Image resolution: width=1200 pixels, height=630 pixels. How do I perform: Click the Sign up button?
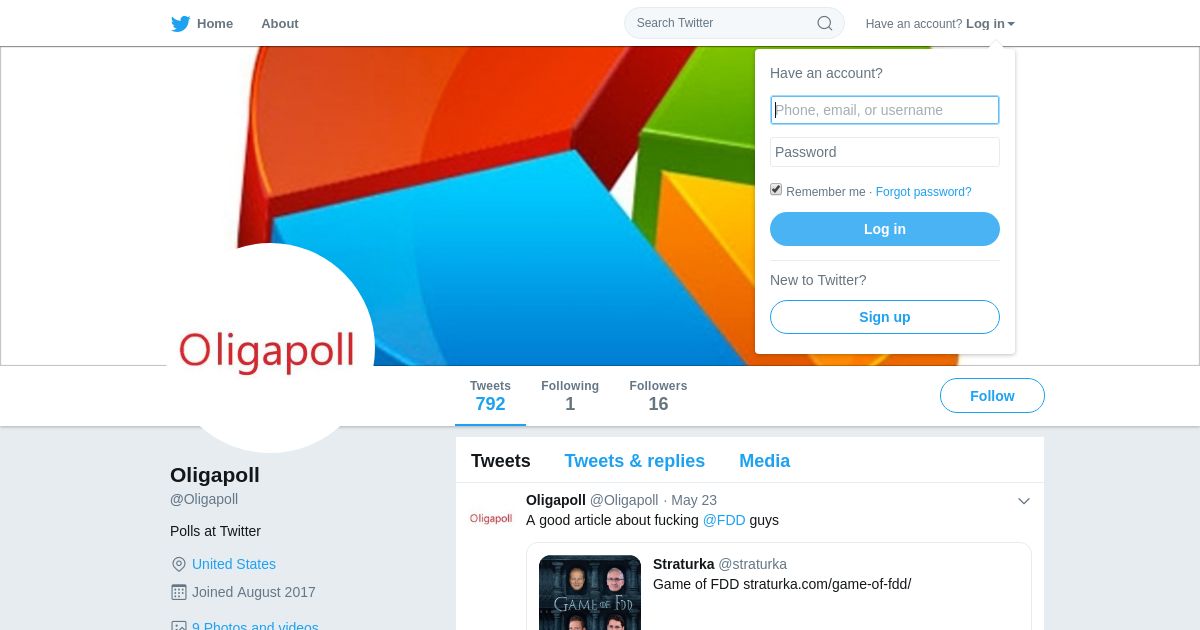coord(885,317)
